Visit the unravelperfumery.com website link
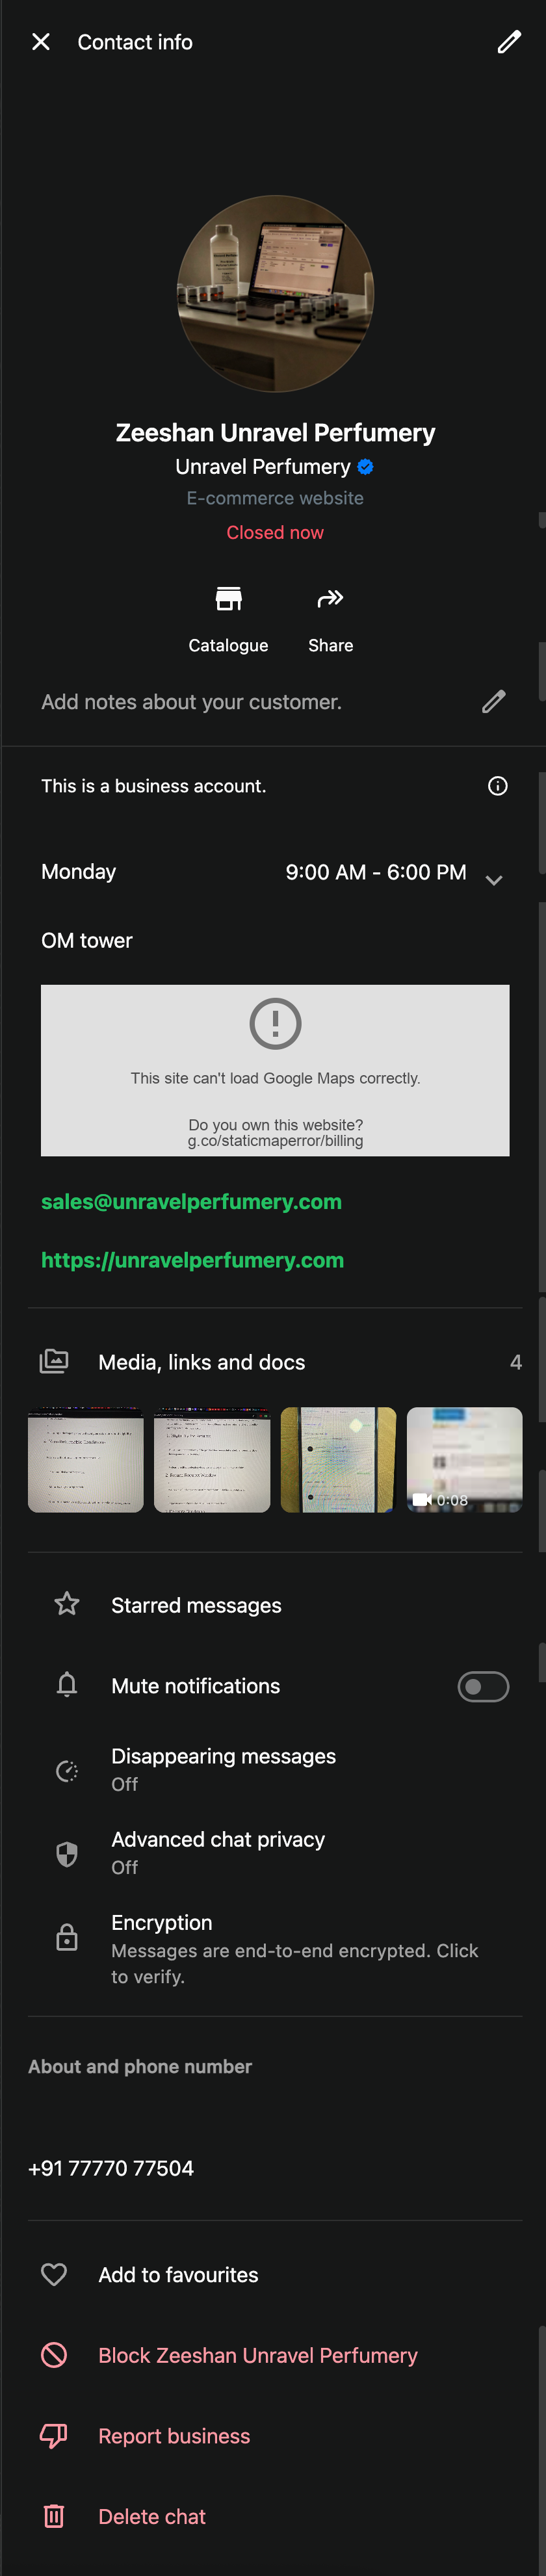 [192, 1260]
